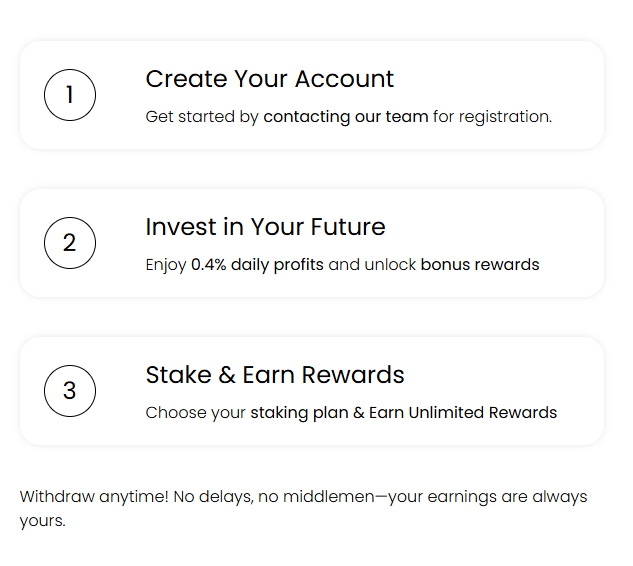Click the circled number 1 step icon
The height and width of the screenshot is (566, 633).
coord(70,95)
